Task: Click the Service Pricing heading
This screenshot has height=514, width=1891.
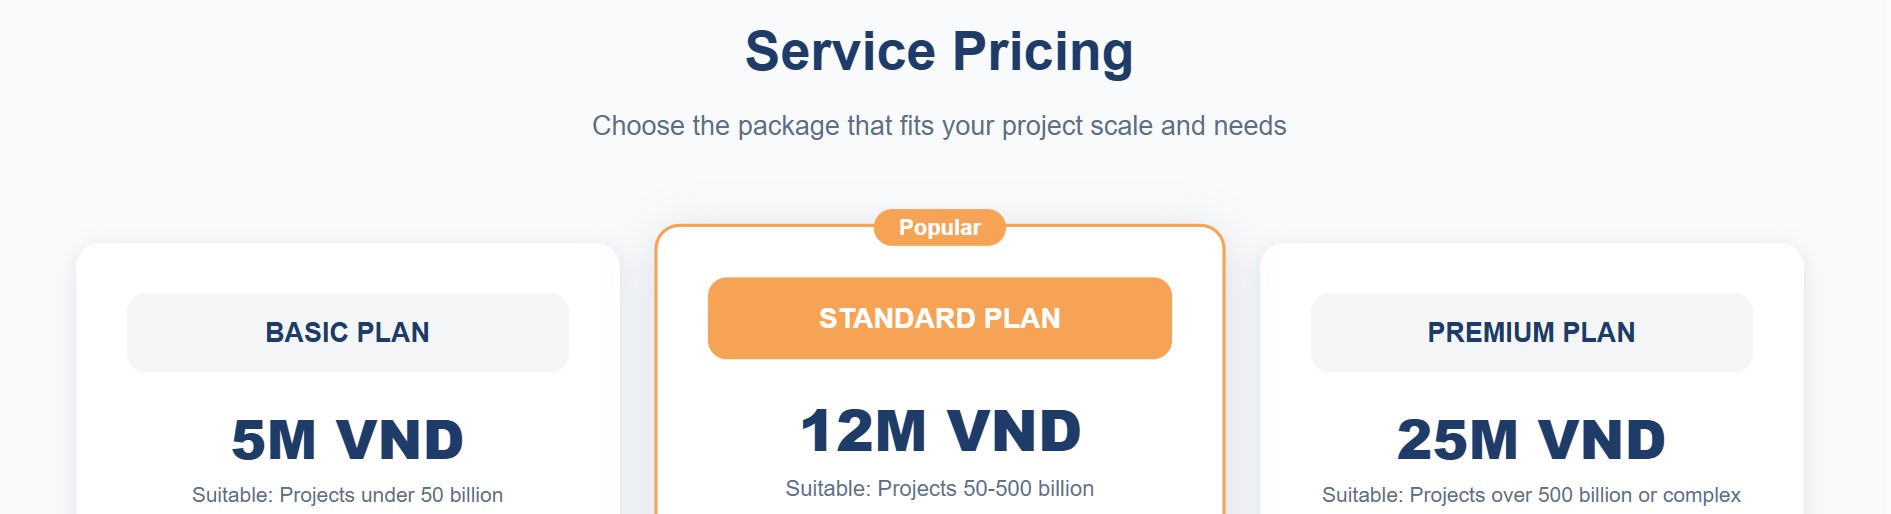Action: coord(939,52)
